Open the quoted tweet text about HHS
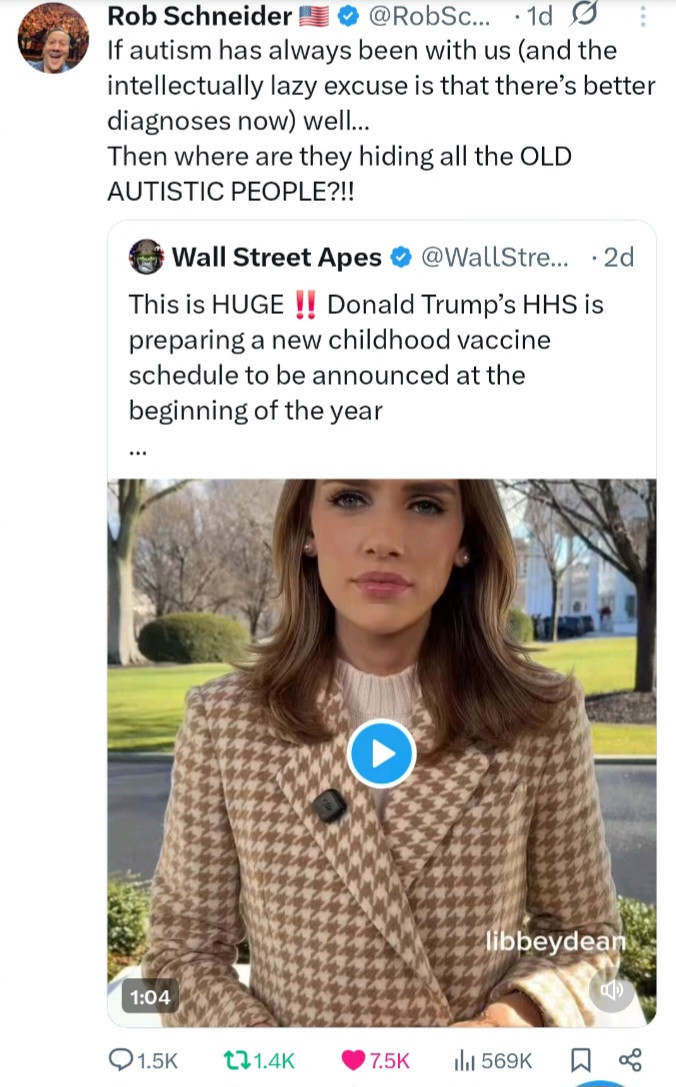 [365, 357]
